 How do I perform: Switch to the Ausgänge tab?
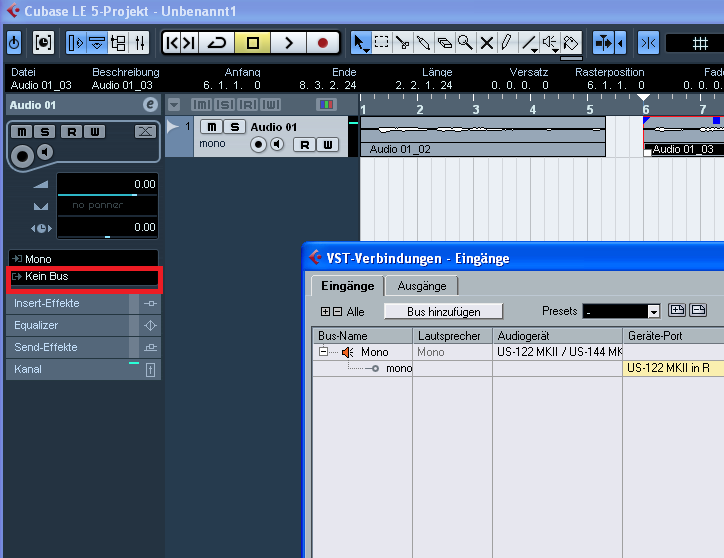[x=422, y=286]
